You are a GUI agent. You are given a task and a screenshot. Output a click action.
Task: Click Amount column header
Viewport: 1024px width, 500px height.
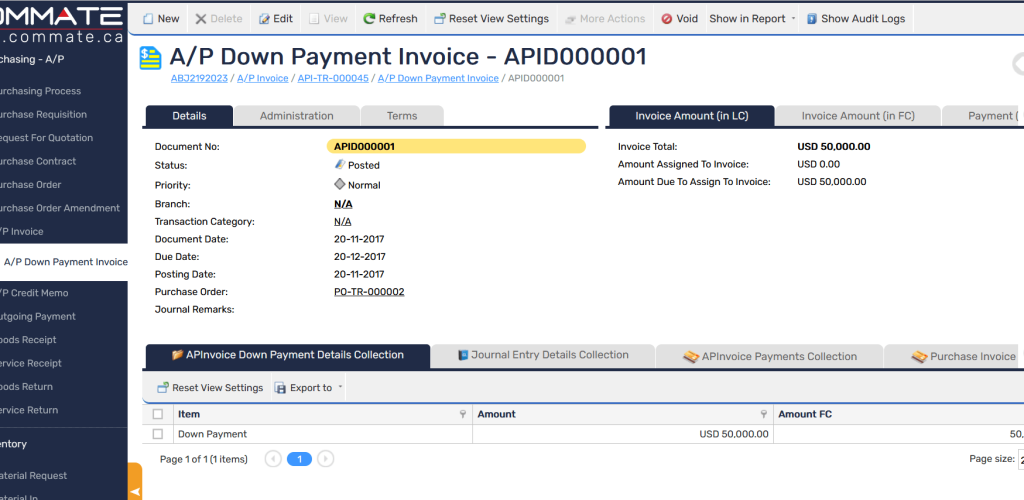click(622, 414)
